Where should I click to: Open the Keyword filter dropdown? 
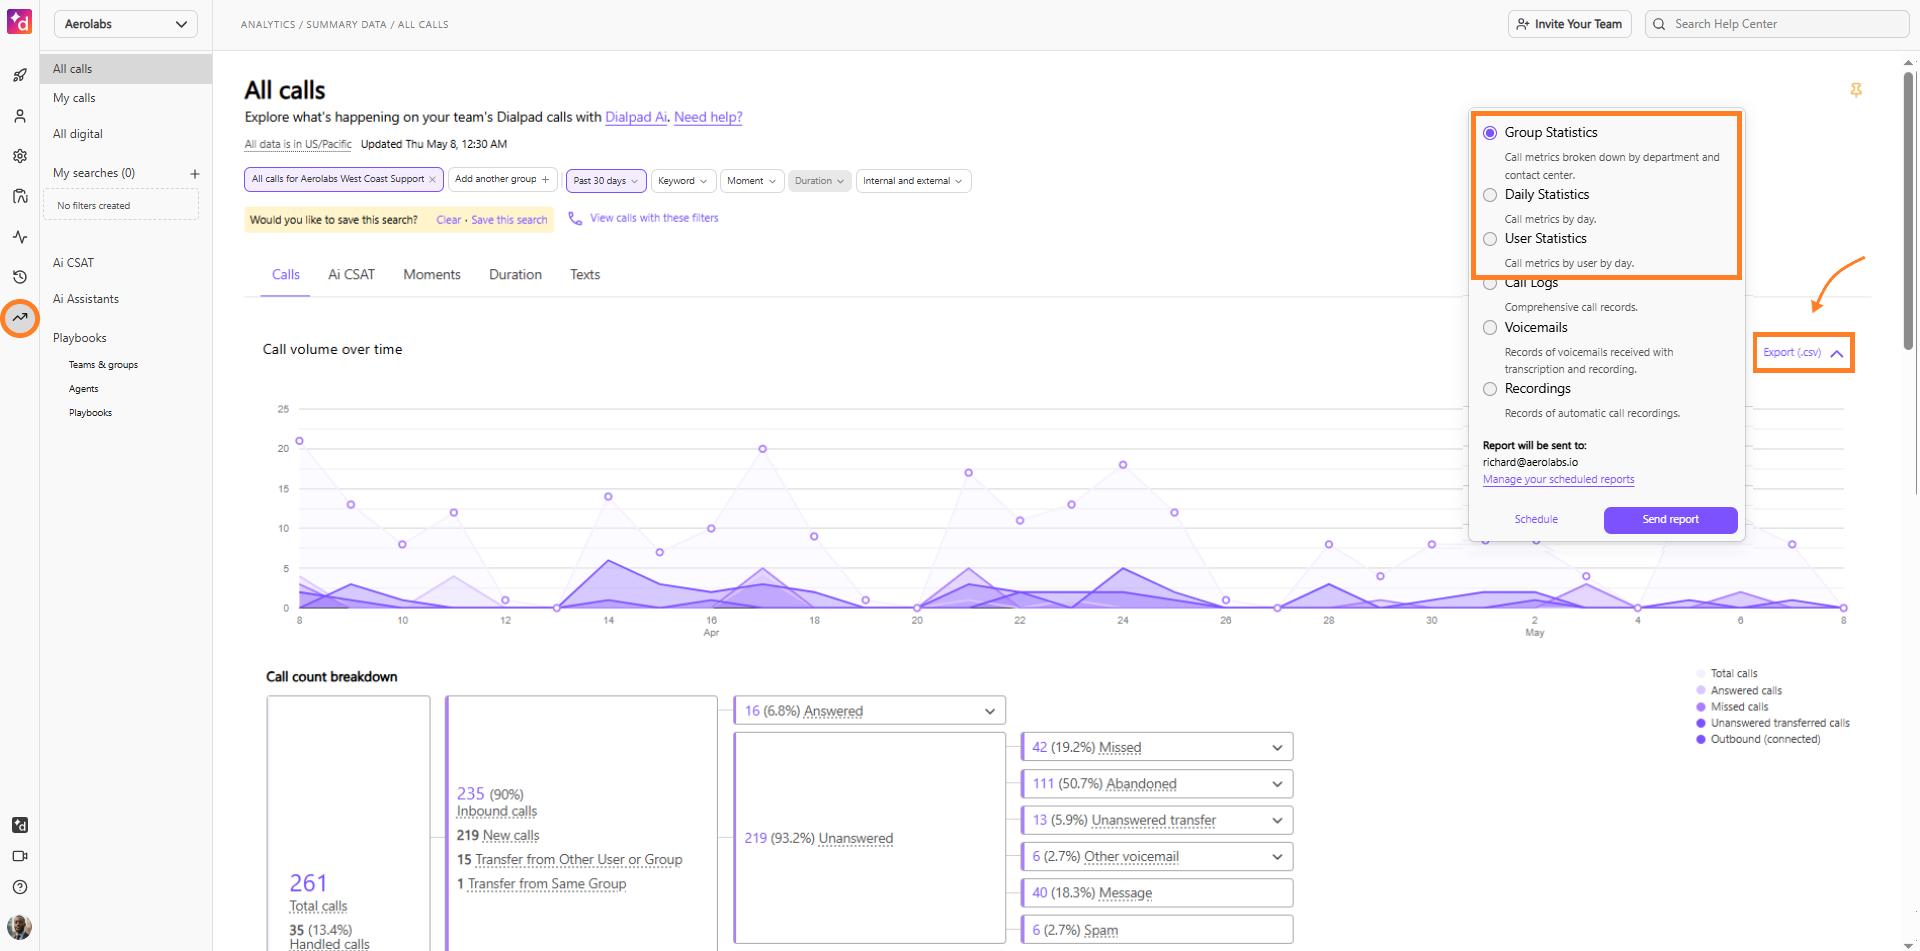point(683,181)
